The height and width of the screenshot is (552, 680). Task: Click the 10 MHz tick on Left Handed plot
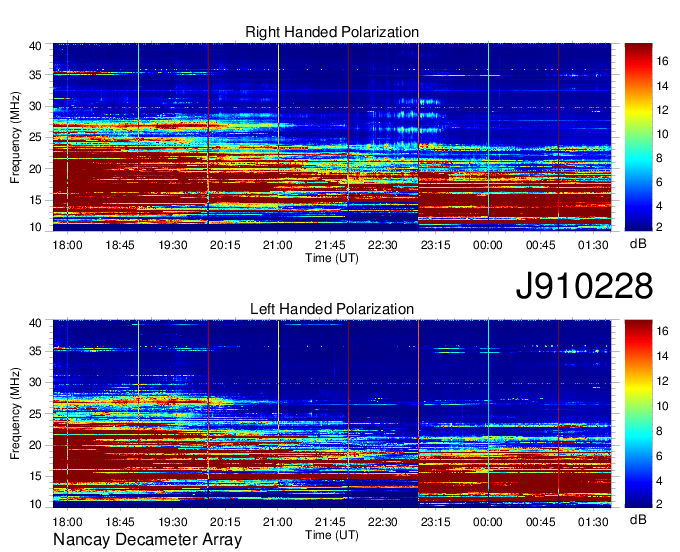pos(35,504)
